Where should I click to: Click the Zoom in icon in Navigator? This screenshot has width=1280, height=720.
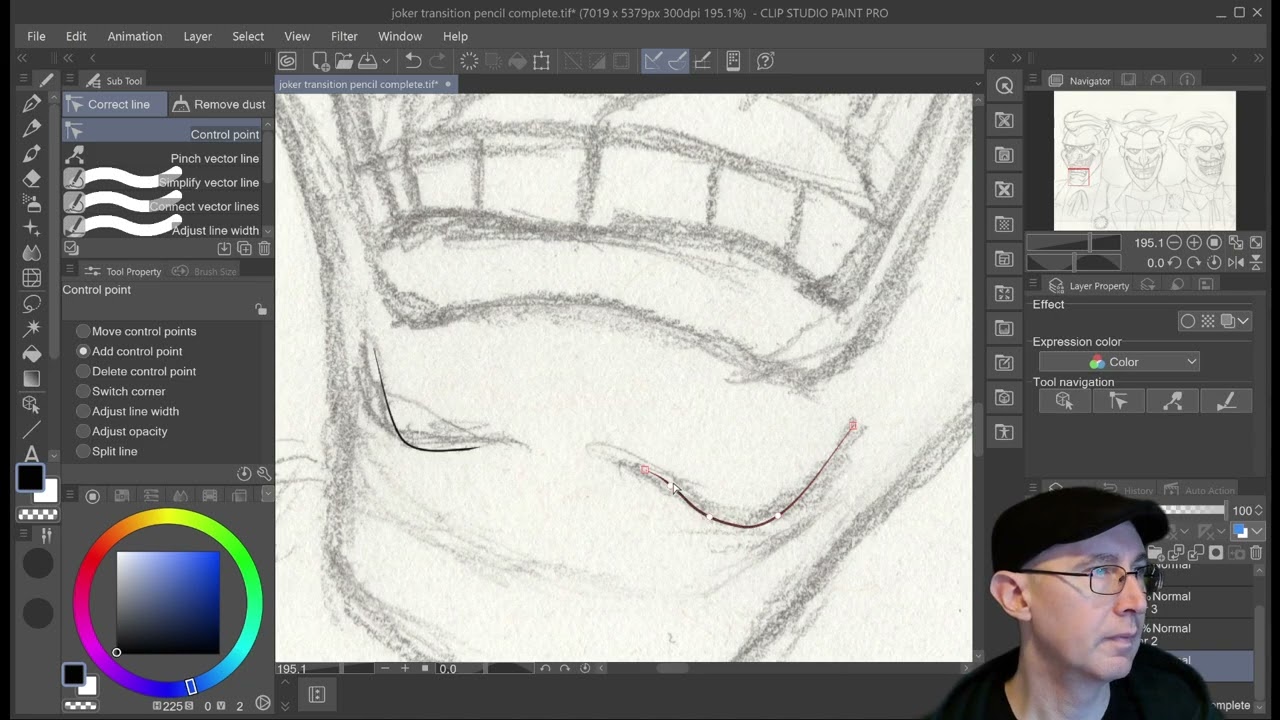coord(1194,242)
